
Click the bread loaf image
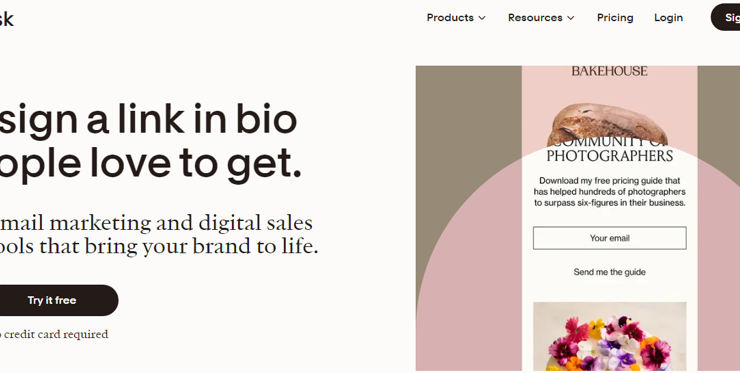tap(607, 123)
